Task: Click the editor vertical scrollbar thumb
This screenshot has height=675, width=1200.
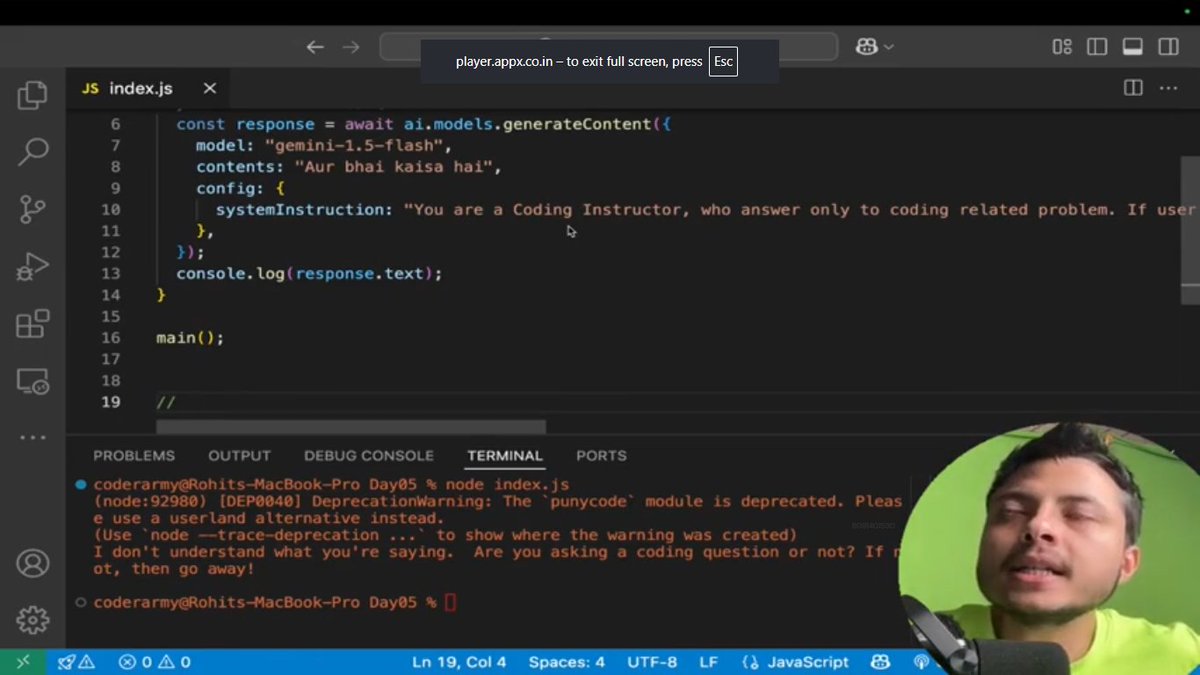Action: tap(1189, 230)
